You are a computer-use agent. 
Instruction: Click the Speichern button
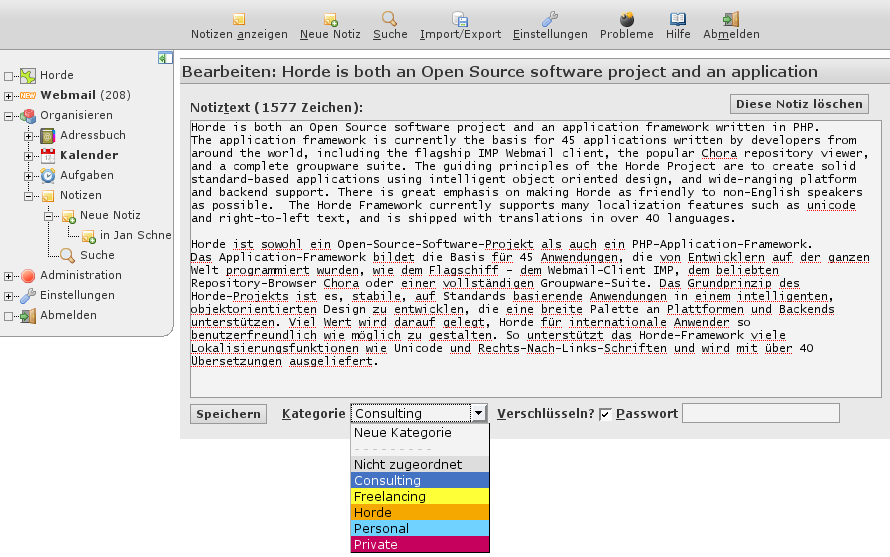(x=228, y=414)
